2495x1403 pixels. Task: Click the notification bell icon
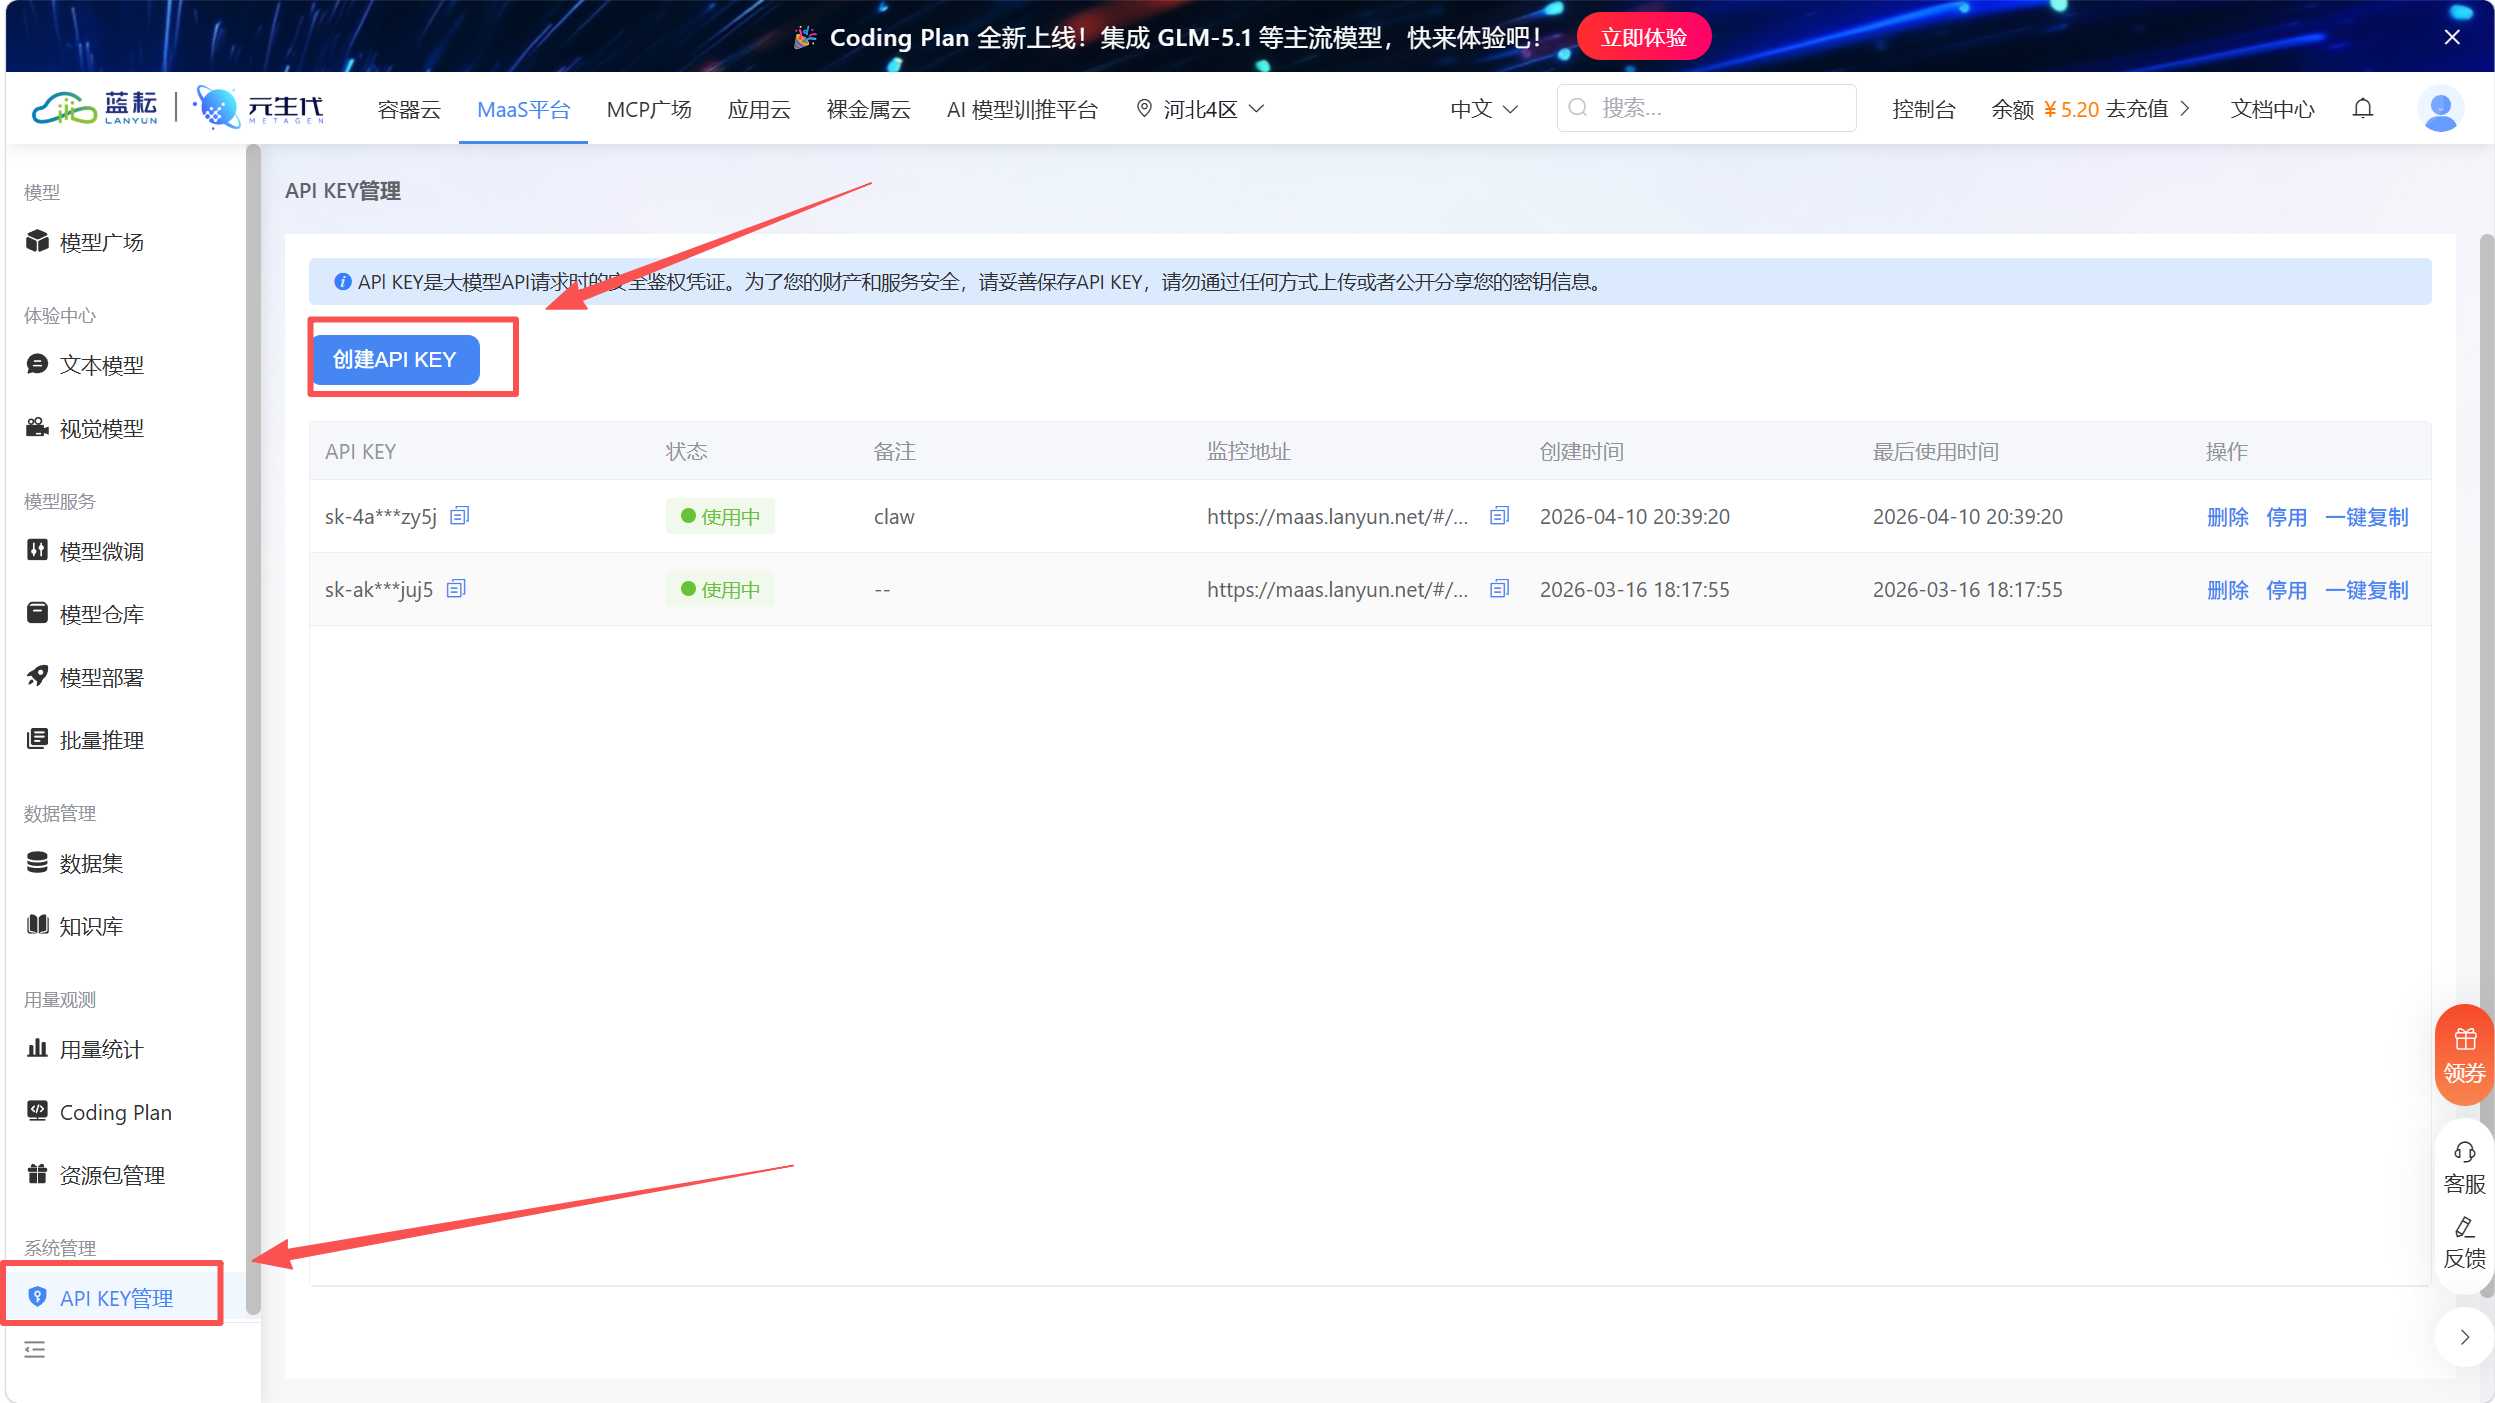click(2362, 108)
